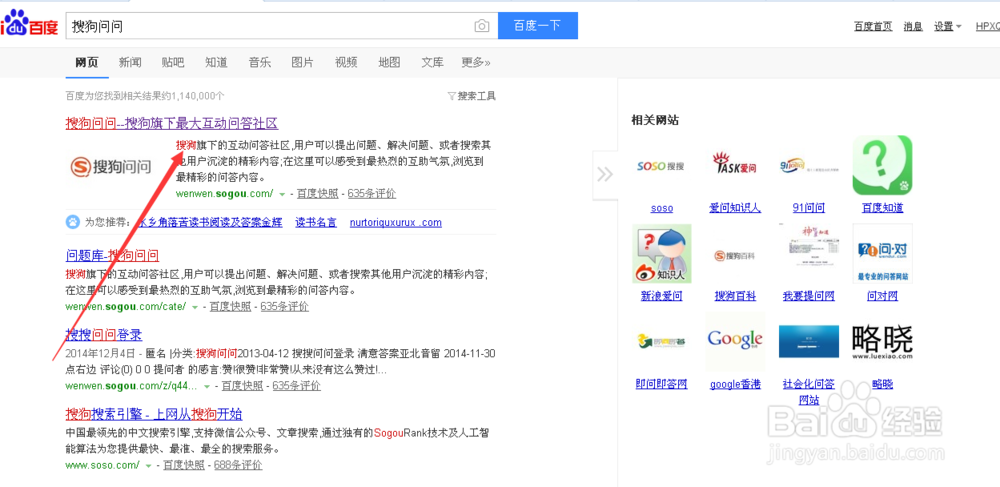Open 688条评价 of soso result
The height and width of the screenshot is (487, 1000).
coord(238,465)
